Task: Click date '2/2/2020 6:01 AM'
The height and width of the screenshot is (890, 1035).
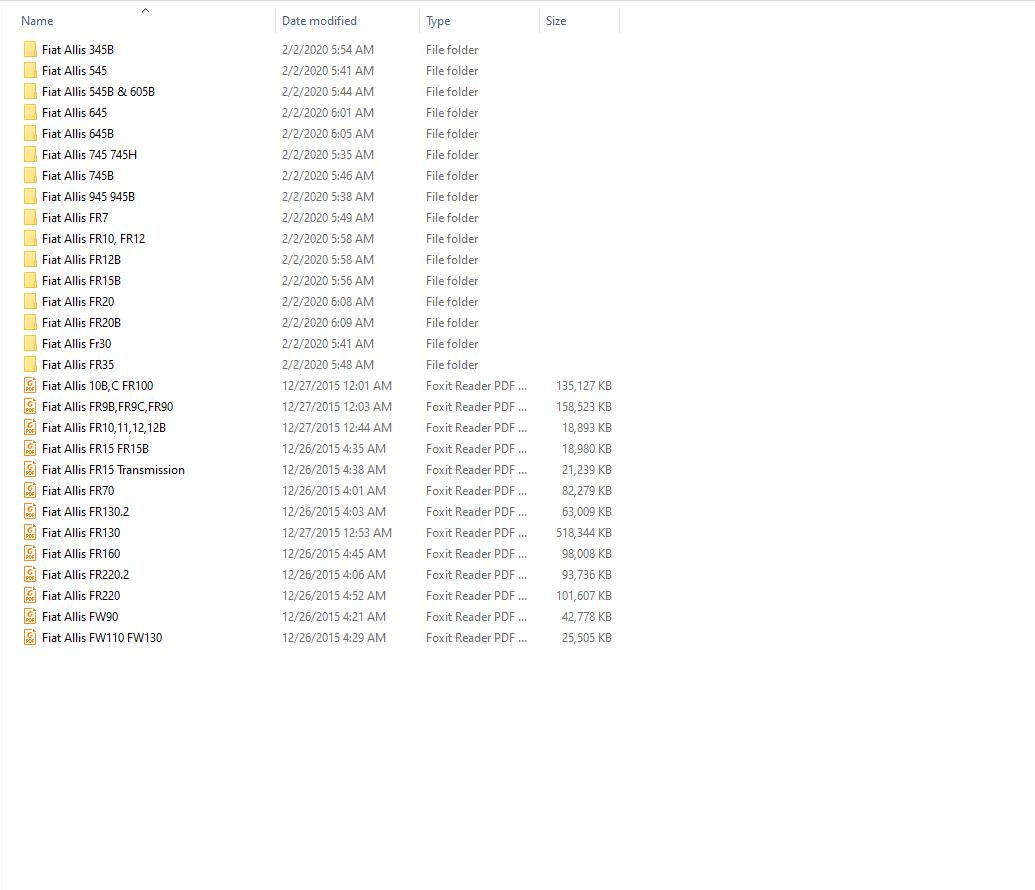Action: coord(328,113)
